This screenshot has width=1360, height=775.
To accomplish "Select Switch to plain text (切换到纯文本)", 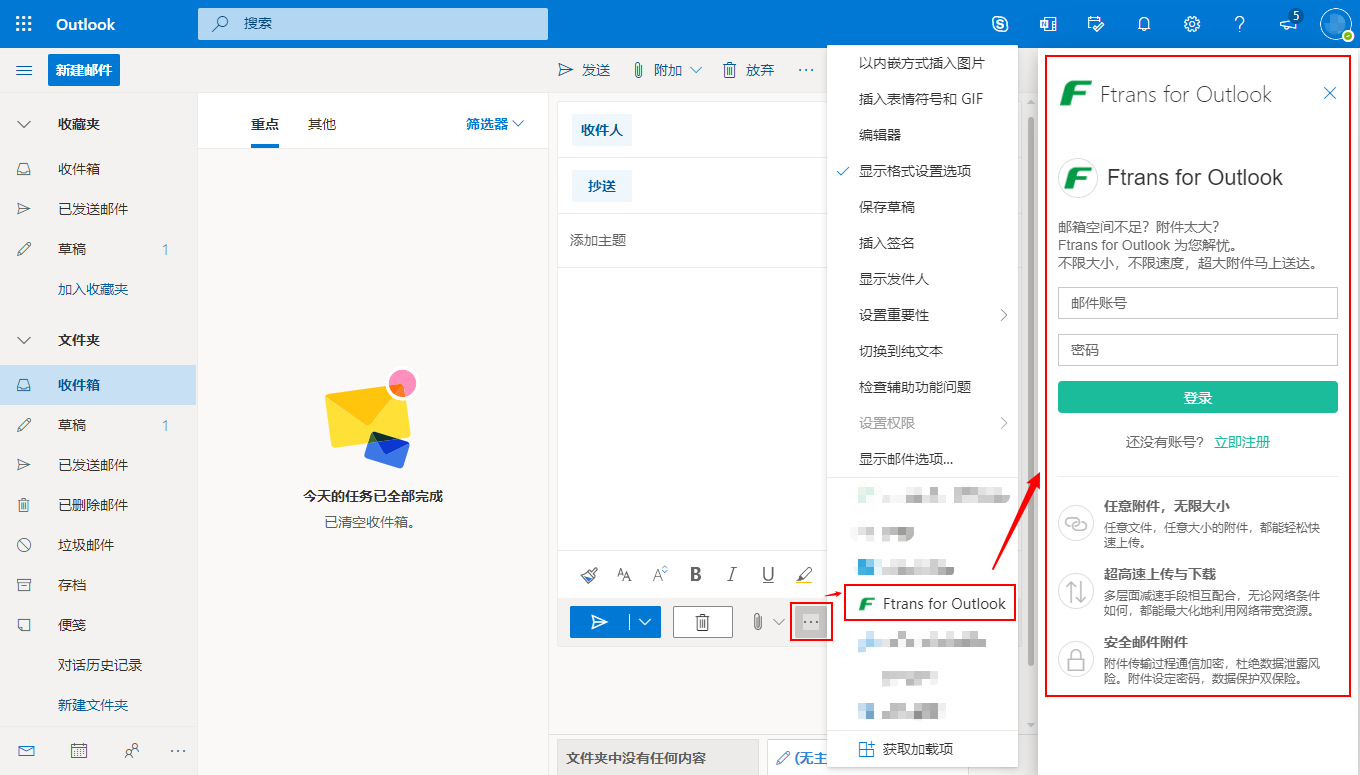I will [922, 351].
